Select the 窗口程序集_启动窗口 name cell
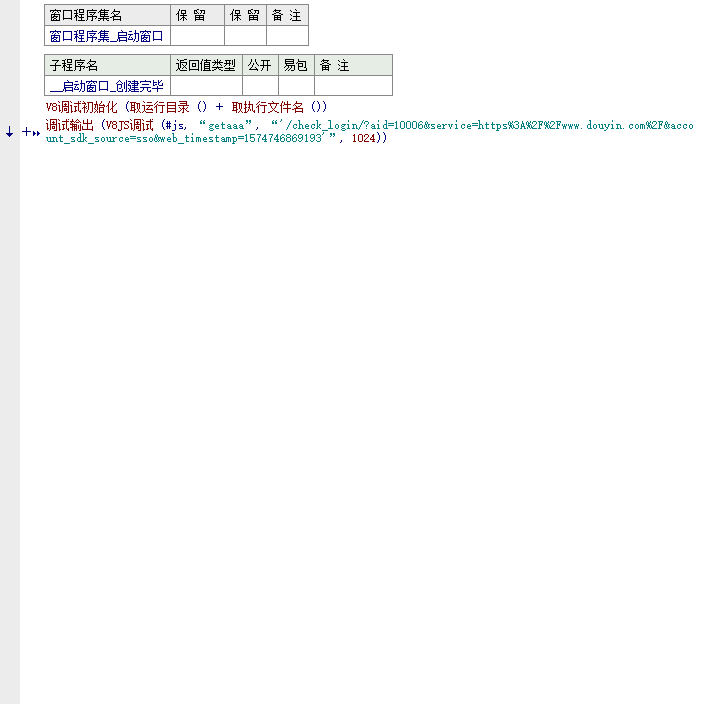Image resolution: width=708 pixels, height=704 pixels. [107, 36]
